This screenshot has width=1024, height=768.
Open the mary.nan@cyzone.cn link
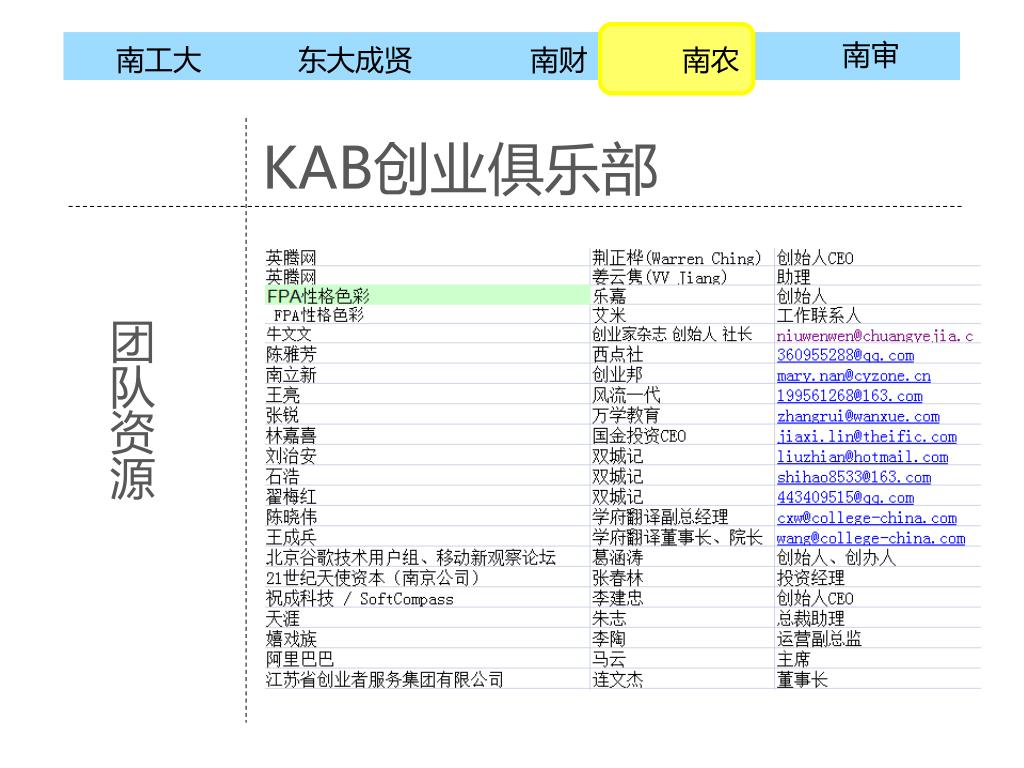pyautogui.click(x=854, y=376)
